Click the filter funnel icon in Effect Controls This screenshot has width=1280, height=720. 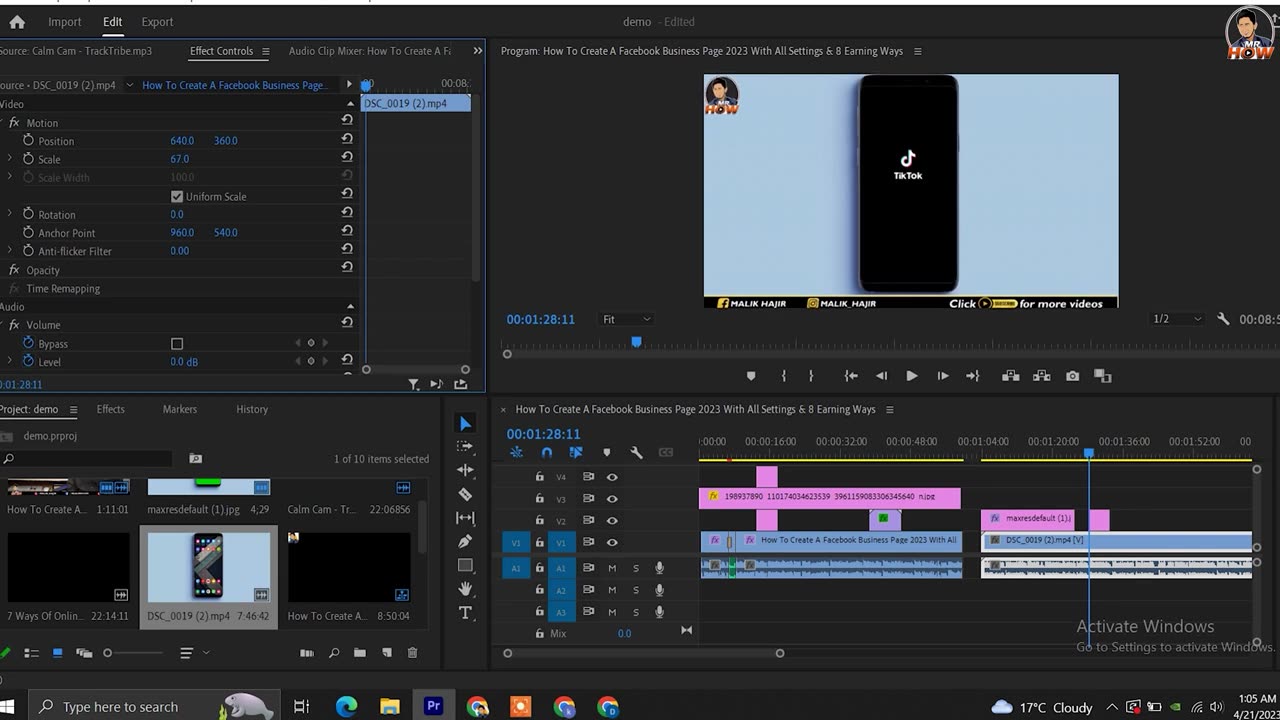point(413,384)
